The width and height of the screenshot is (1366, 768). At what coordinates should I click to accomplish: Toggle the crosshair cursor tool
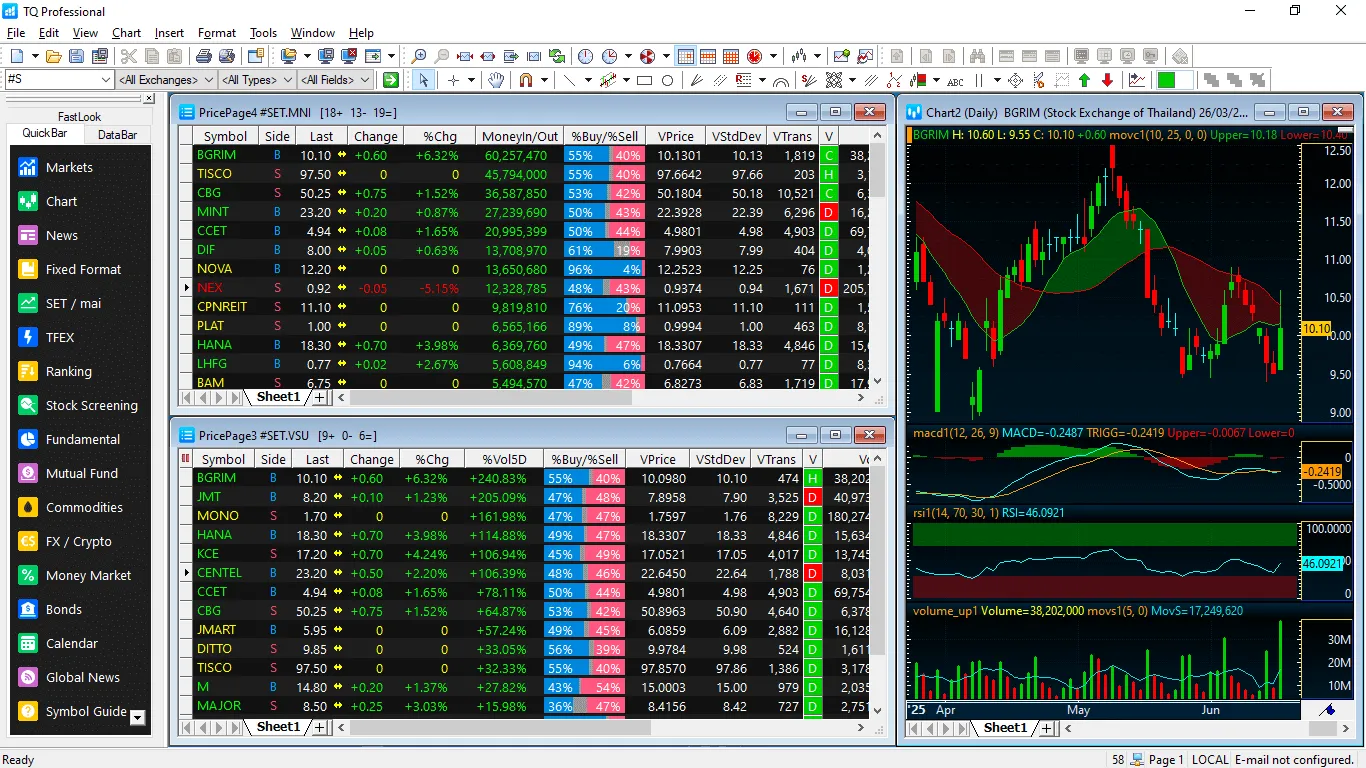[x=453, y=80]
